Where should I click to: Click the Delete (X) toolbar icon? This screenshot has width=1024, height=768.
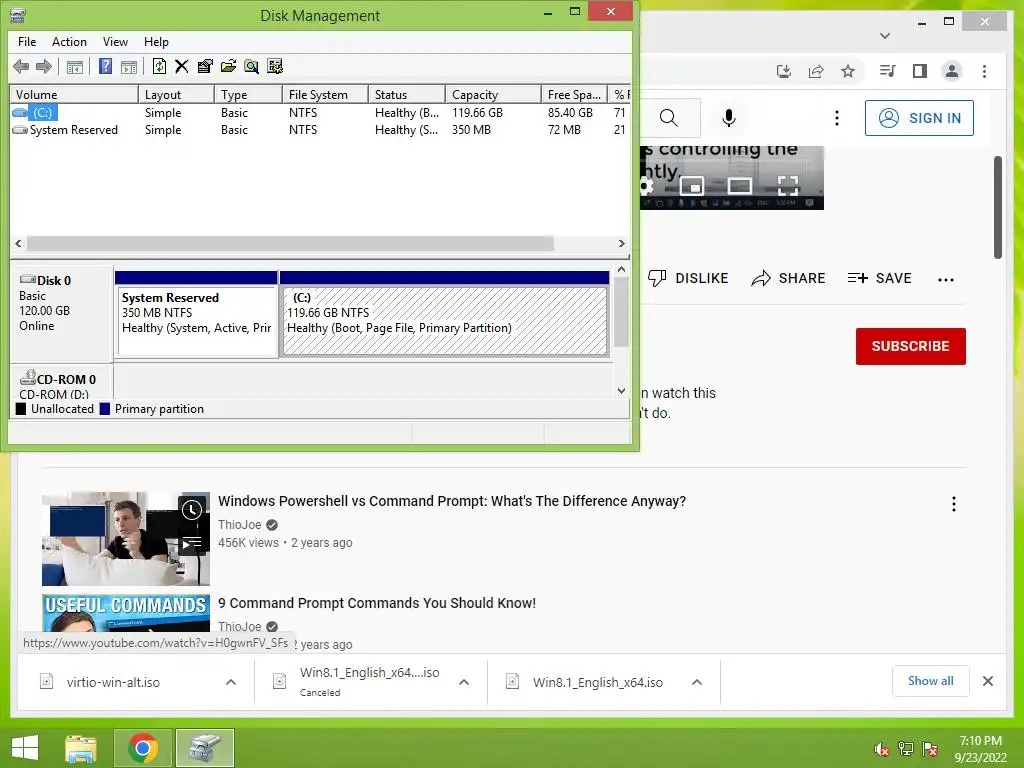182,66
